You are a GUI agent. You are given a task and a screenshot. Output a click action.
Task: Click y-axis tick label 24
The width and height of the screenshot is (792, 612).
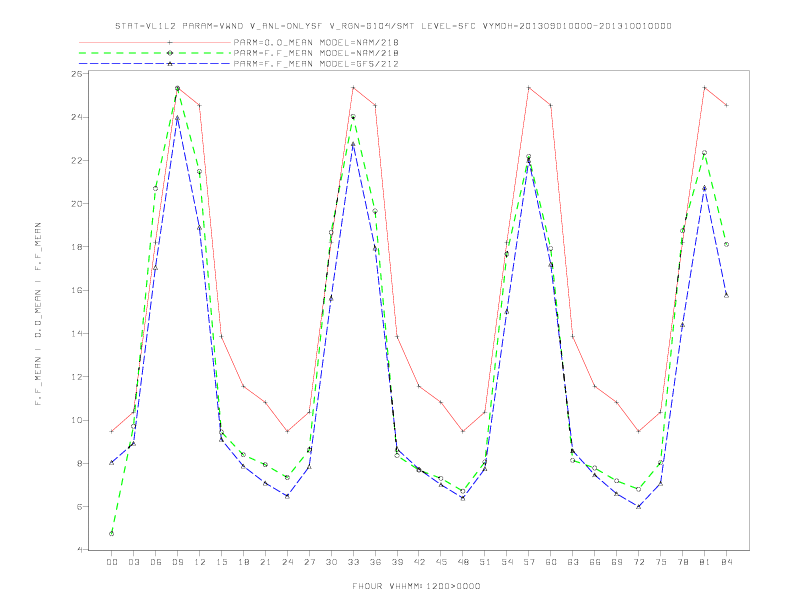click(77, 117)
